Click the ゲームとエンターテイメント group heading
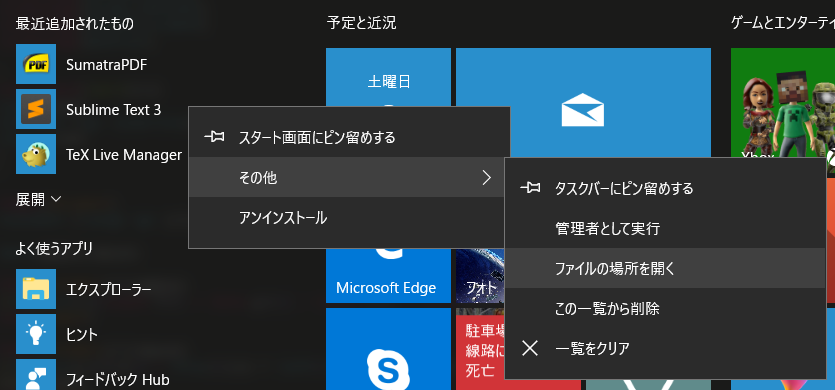Screen dimensions: 835x390 [x=783, y=23]
